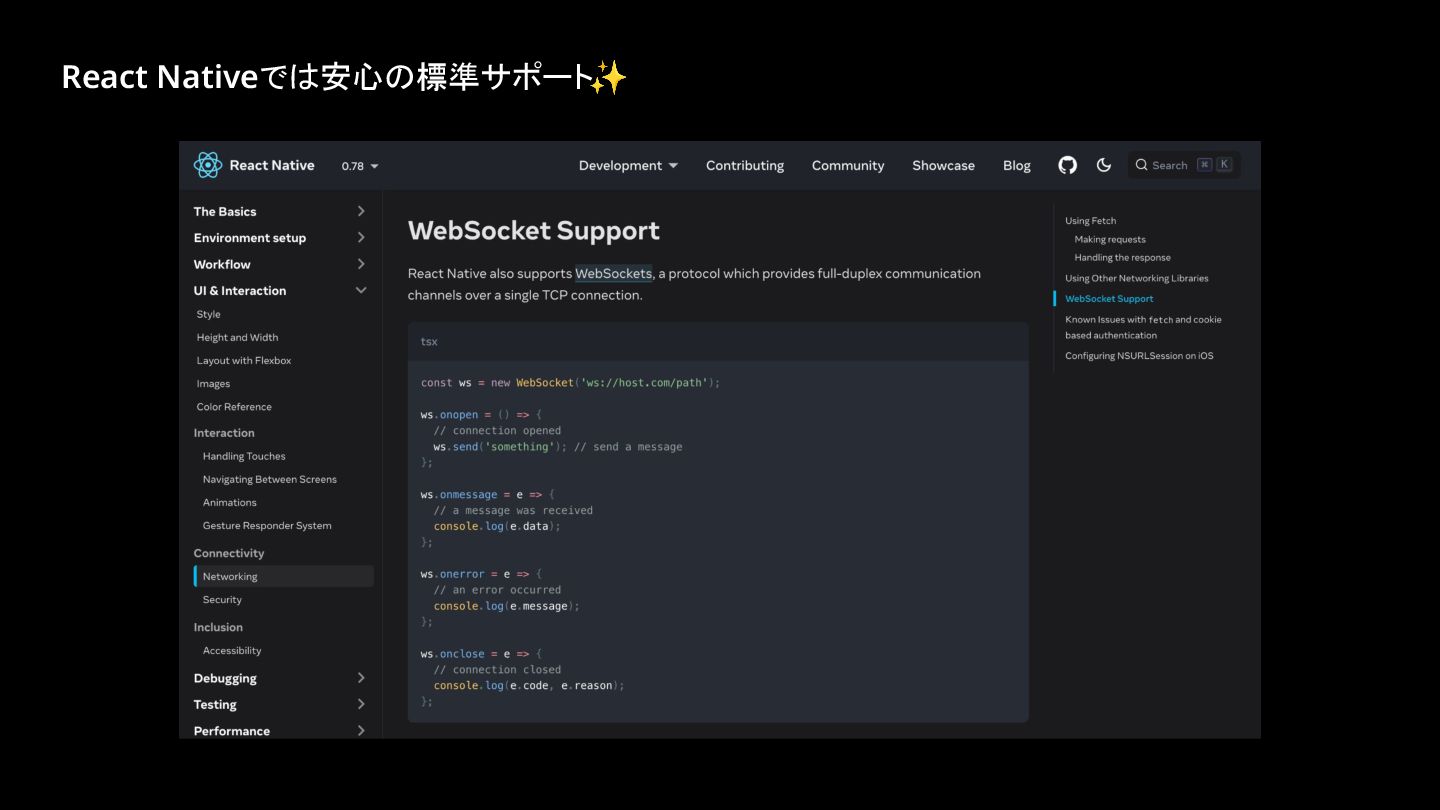Click the ws.onclose code line
This screenshot has width=1440, height=810.
(x=481, y=654)
